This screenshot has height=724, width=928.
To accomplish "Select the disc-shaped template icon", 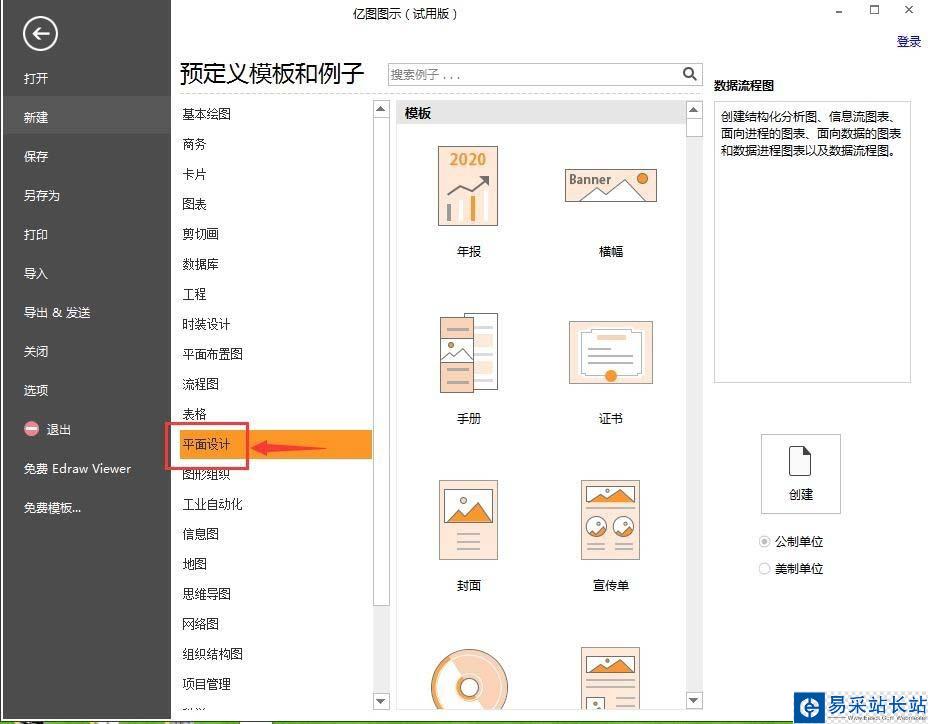I will point(469,678).
